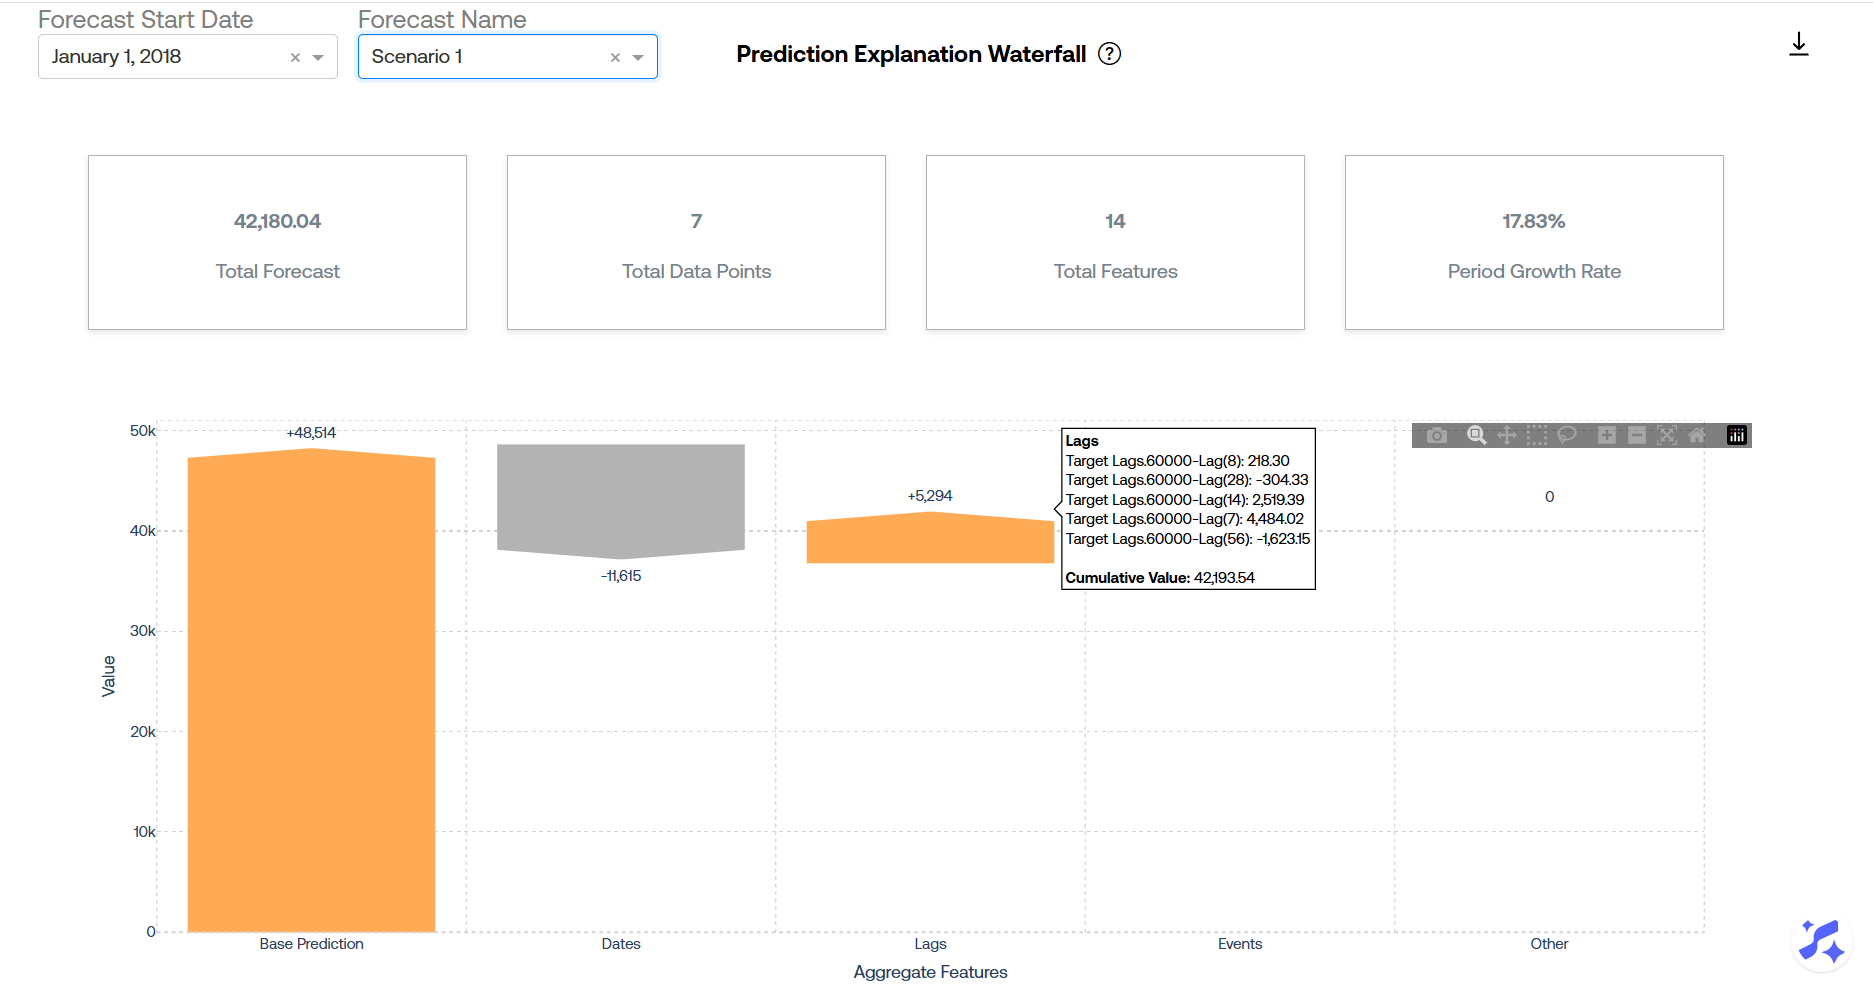The width and height of the screenshot is (1873, 985).
Task: Expand the Forecast Name dropdown arrow
Action: [638, 58]
